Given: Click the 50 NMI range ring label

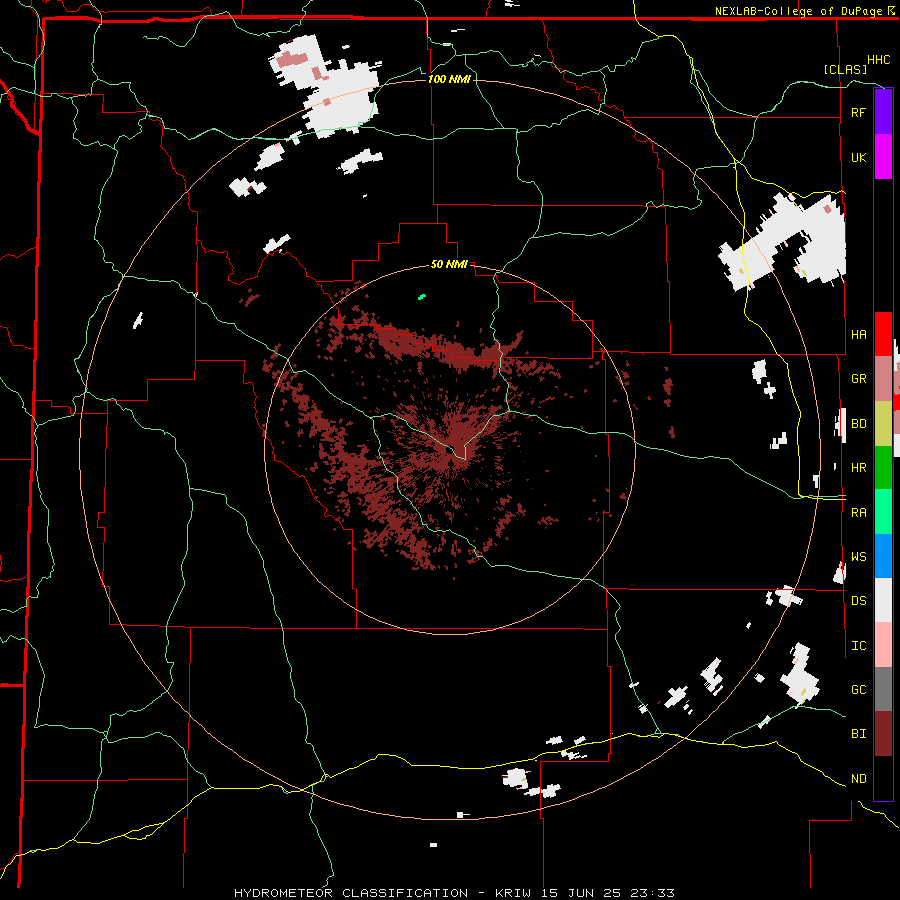Looking at the screenshot, I should (449, 264).
